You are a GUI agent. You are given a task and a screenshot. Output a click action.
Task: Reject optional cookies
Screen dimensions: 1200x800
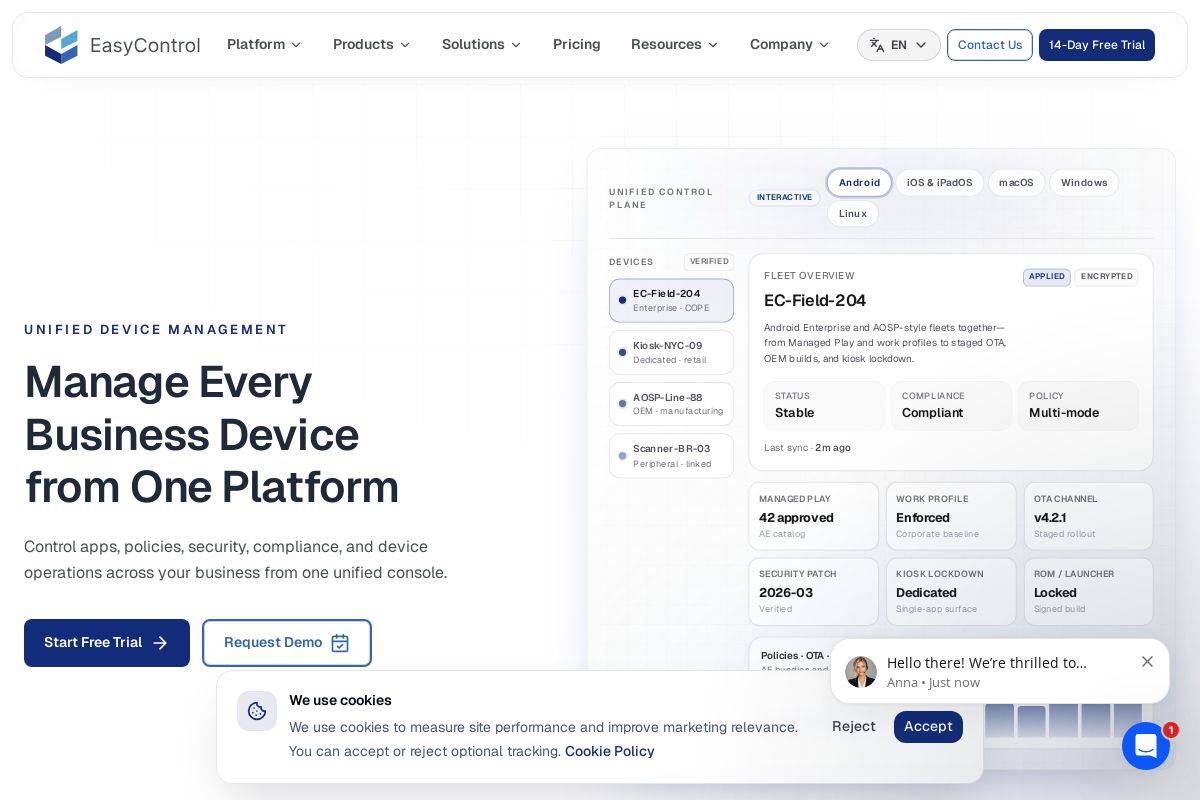(x=854, y=727)
